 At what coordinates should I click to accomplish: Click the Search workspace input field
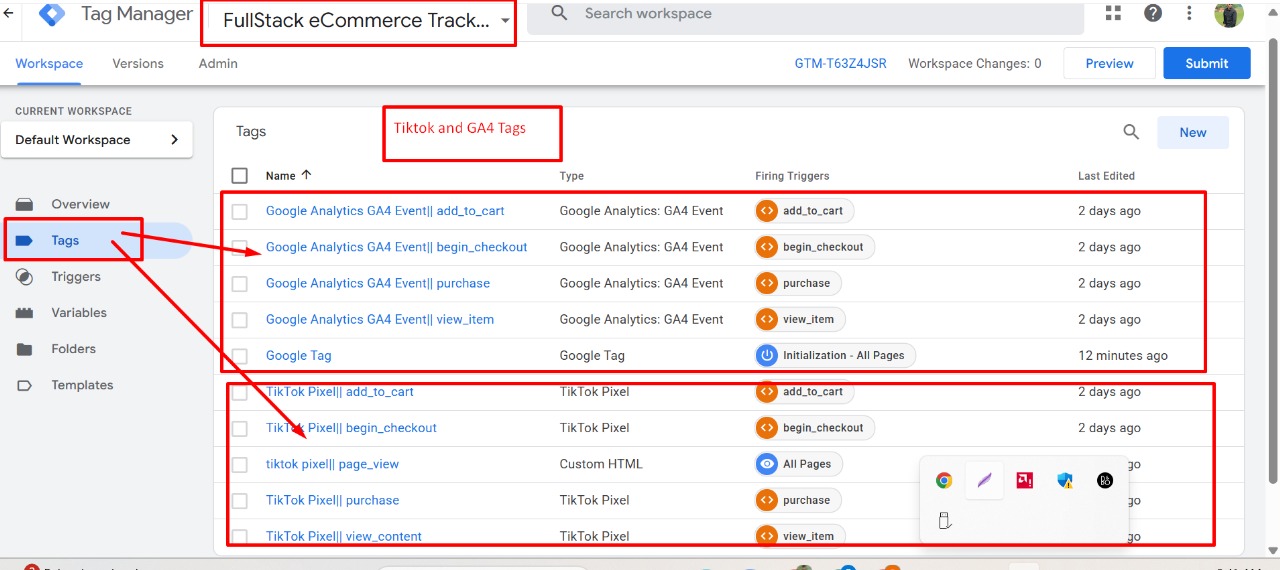[x=805, y=14]
